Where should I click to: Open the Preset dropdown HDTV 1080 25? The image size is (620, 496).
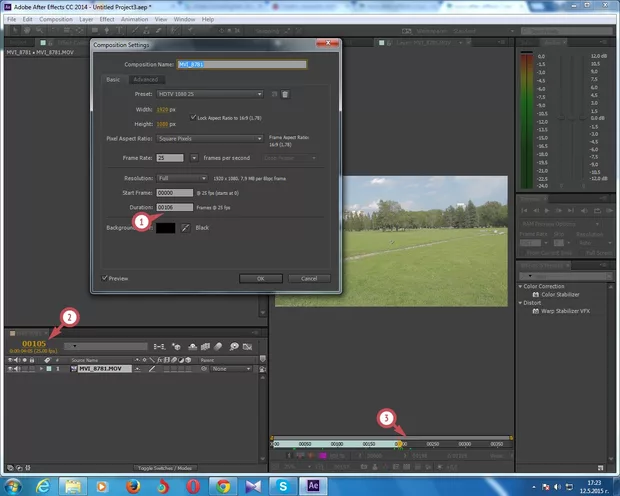point(210,94)
